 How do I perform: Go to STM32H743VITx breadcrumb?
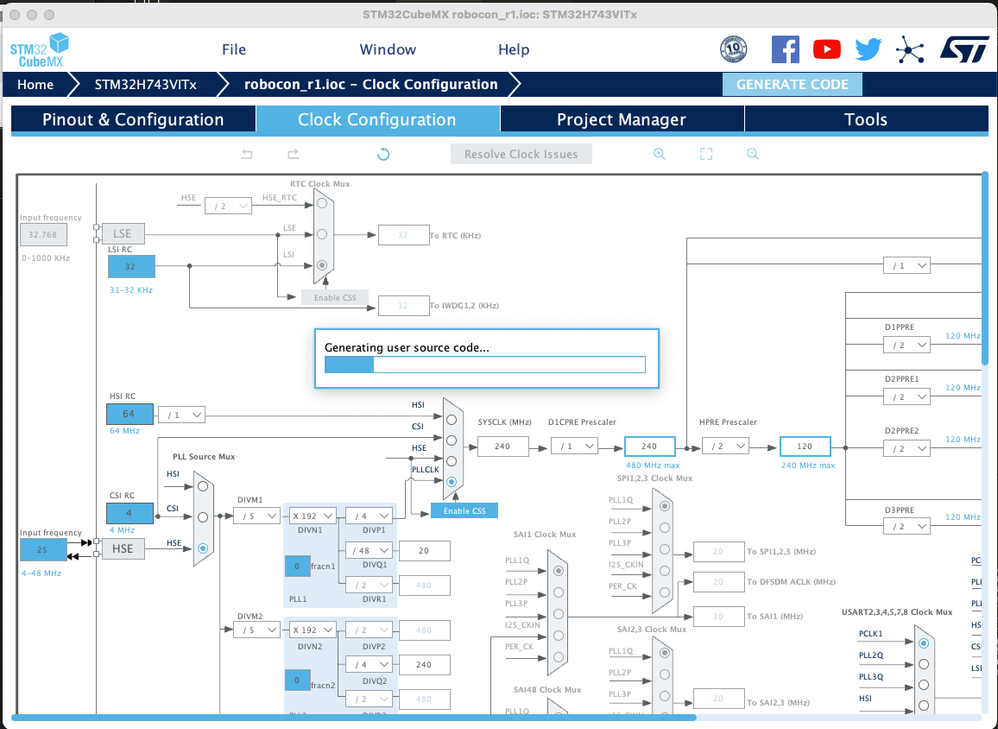146,85
